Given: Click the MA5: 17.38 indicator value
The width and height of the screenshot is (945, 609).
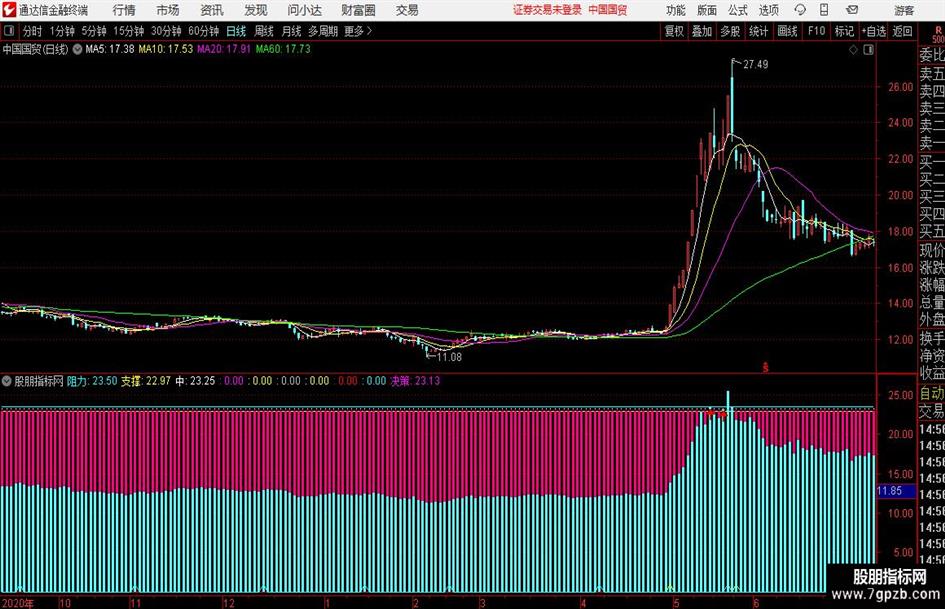Looking at the screenshot, I should pyautogui.click(x=110, y=49).
